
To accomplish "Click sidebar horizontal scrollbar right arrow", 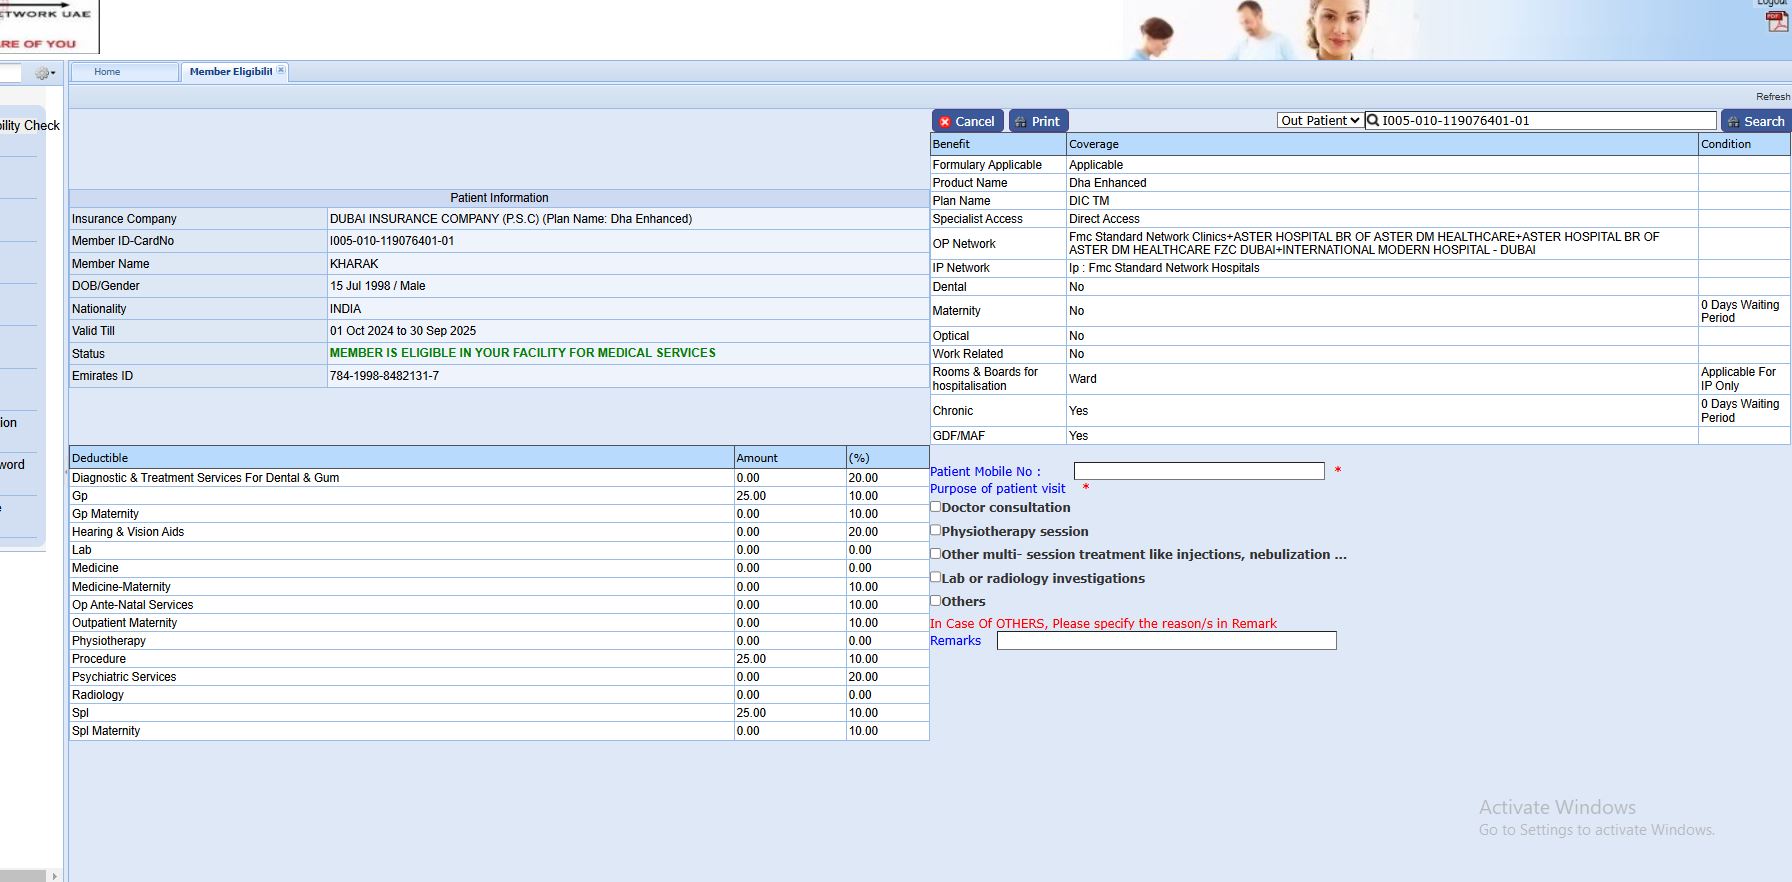I will pos(54,876).
